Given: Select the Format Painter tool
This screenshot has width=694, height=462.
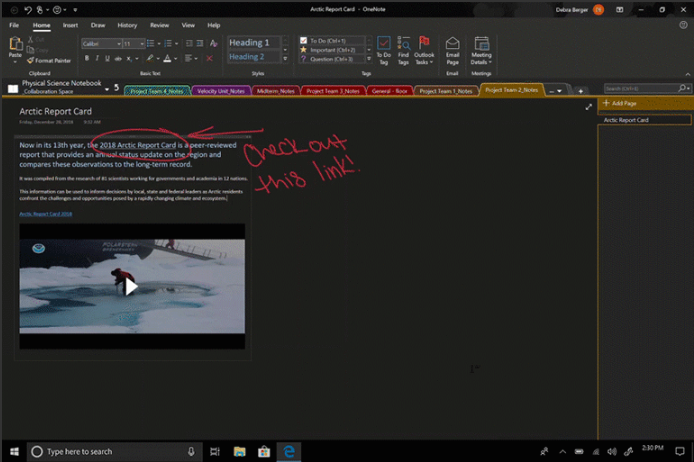Looking at the screenshot, I should [48, 61].
